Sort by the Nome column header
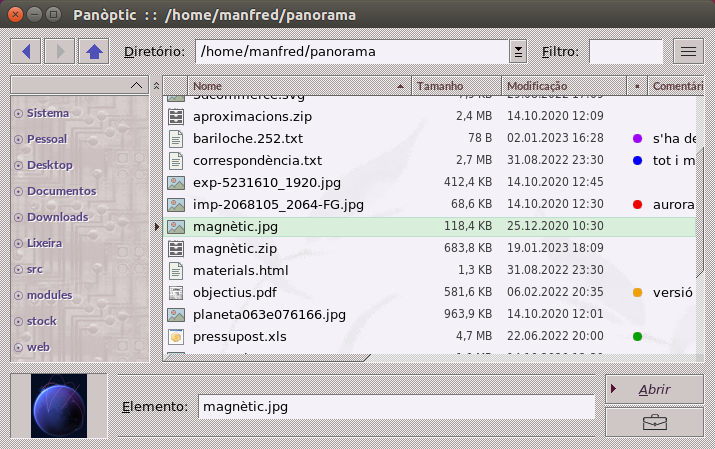 click(299, 86)
